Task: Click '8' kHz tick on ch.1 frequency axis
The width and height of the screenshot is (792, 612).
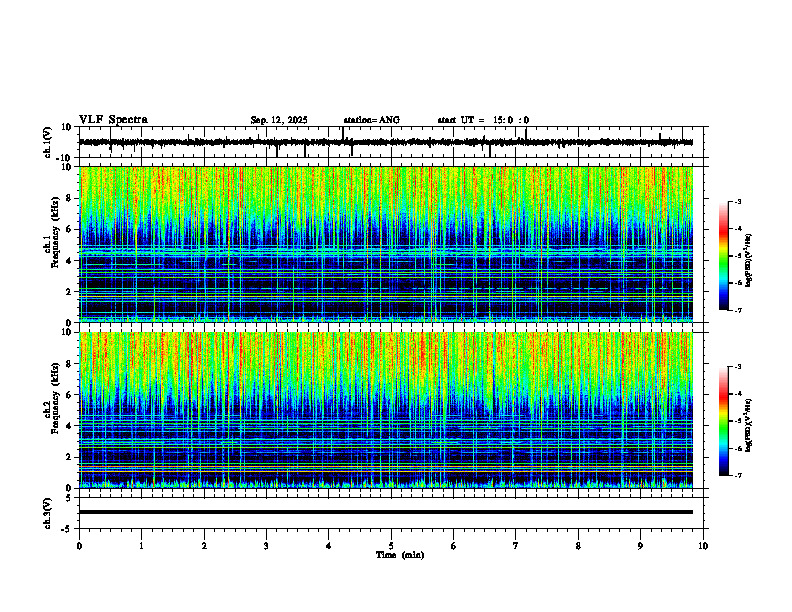Action: tap(70, 198)
